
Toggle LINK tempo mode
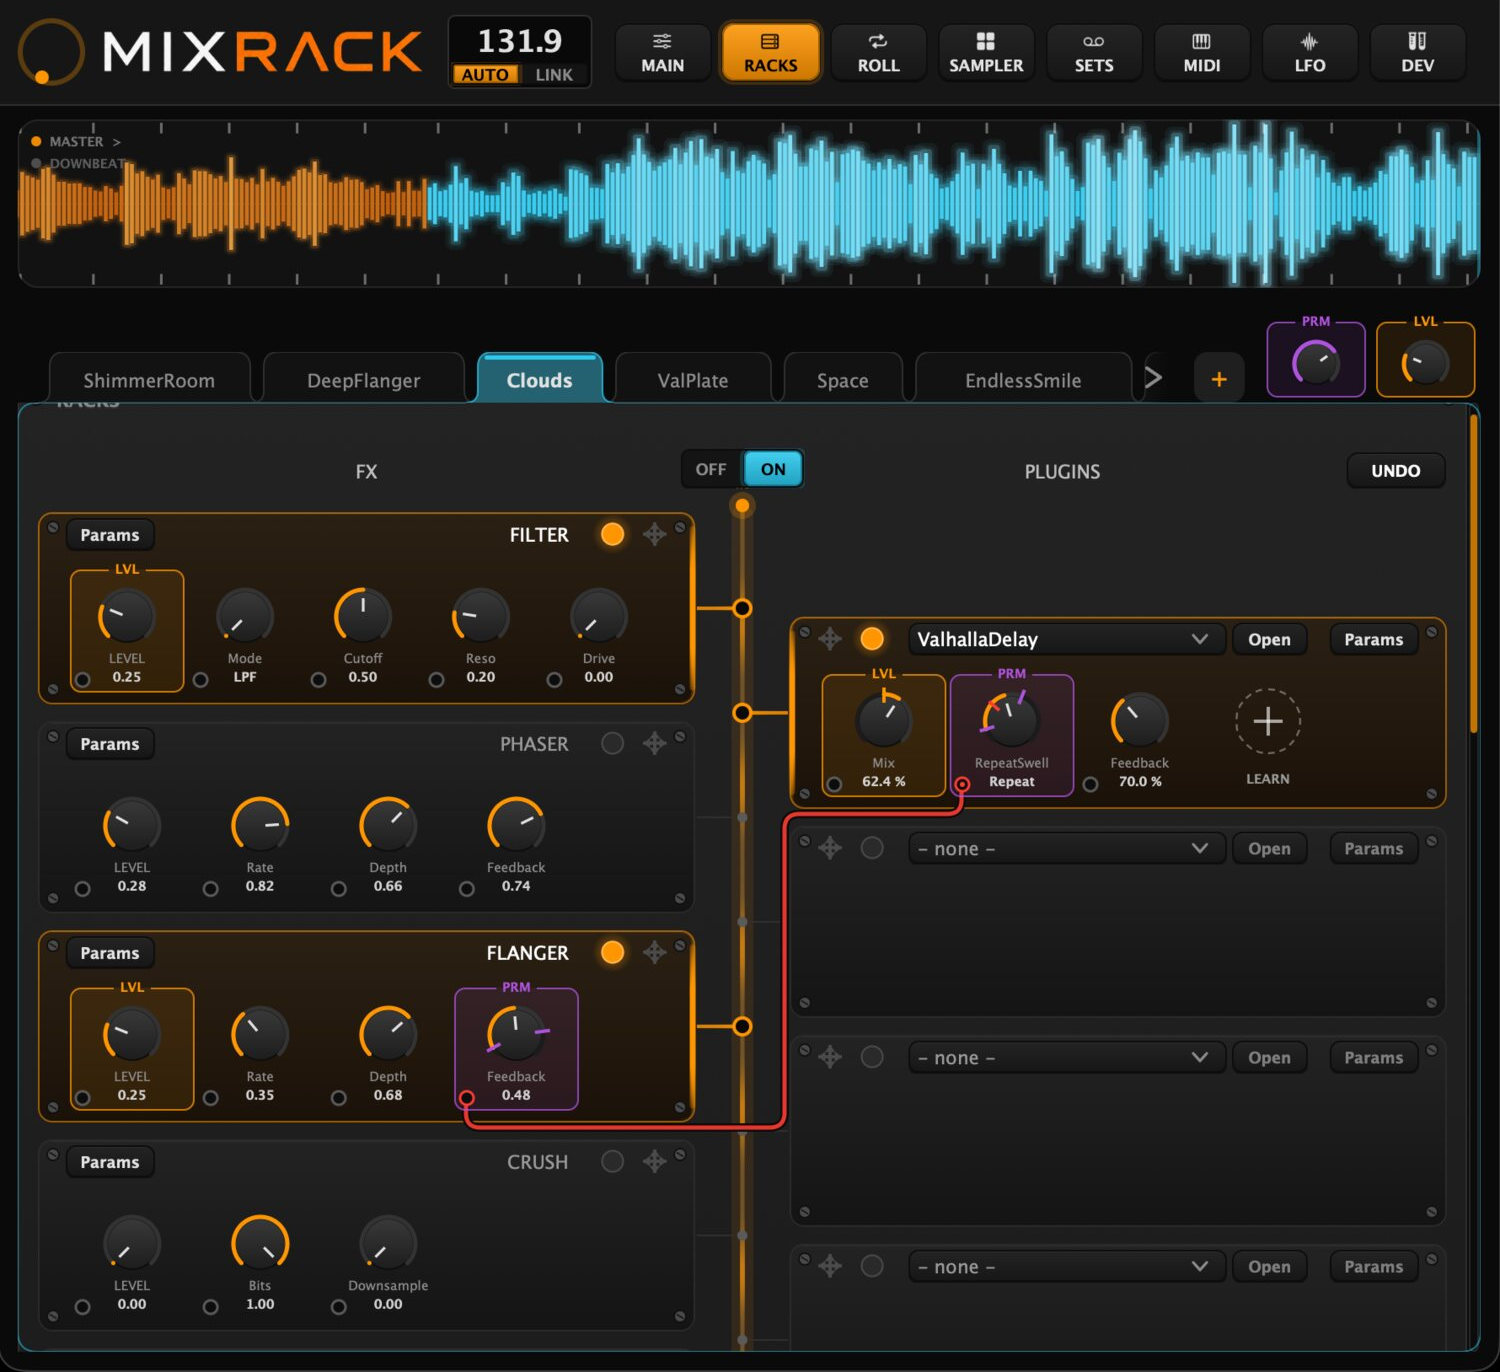pyautogui.click(x=554, y=75)
